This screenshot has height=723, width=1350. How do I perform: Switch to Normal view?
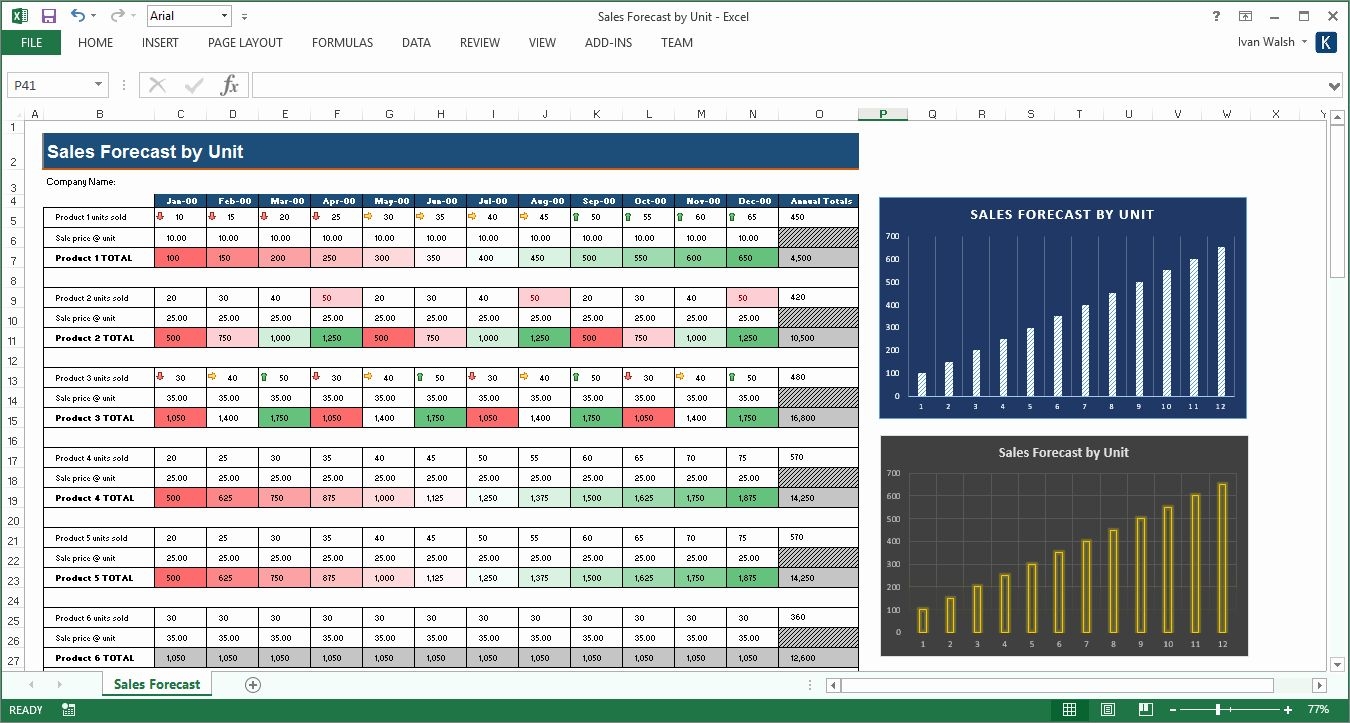coord(1069,710)
